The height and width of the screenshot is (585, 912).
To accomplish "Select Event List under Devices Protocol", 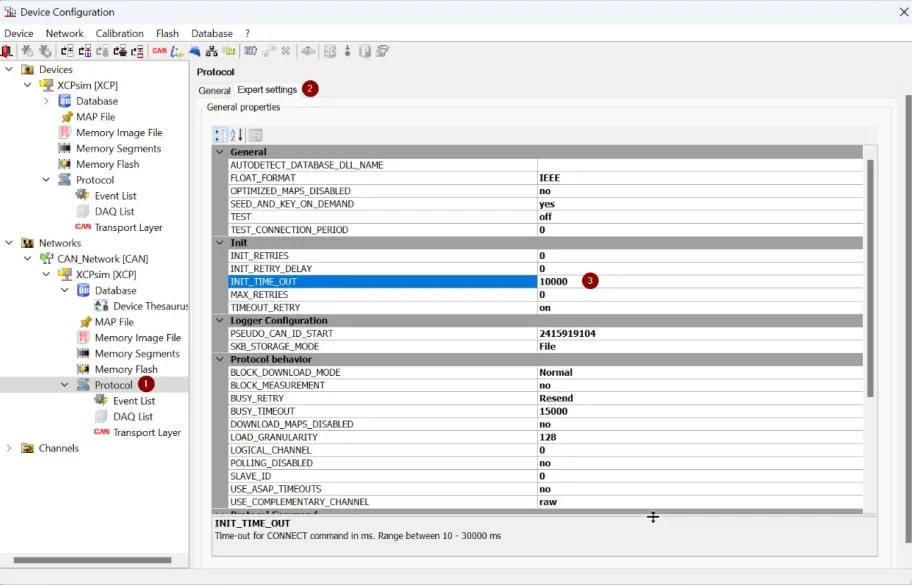I will click(x=116, y=196).
